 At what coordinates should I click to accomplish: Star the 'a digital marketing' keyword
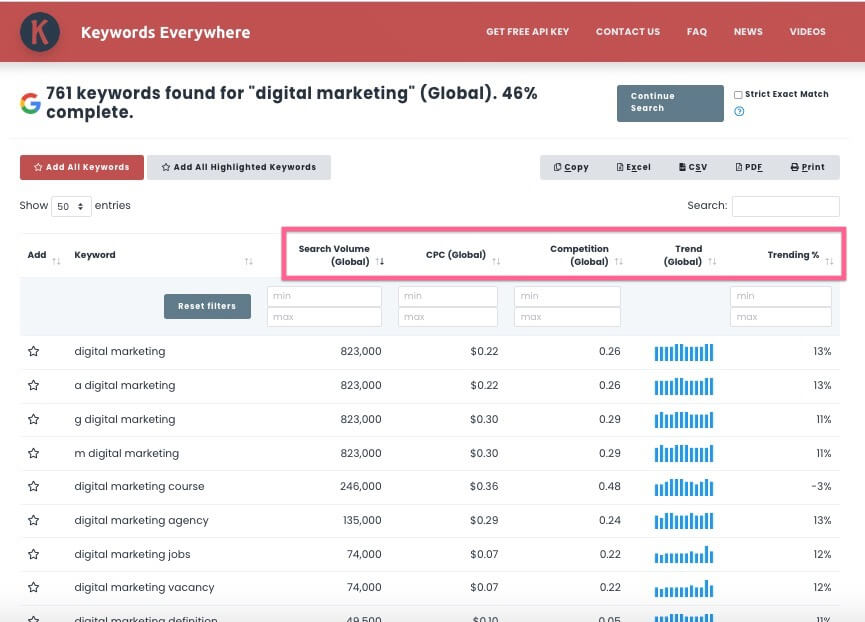(34, 385)
